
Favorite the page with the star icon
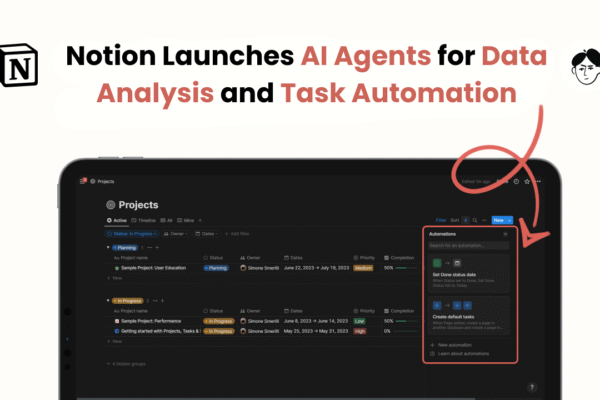pos(527,181)
